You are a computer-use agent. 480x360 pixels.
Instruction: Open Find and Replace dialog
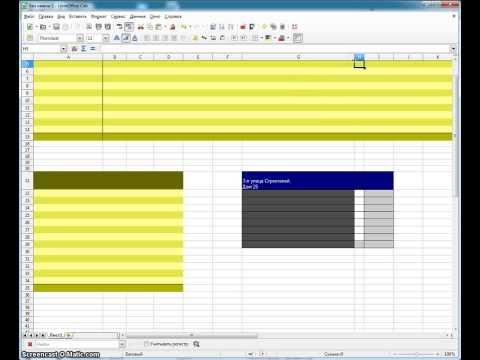pos(196,344)
